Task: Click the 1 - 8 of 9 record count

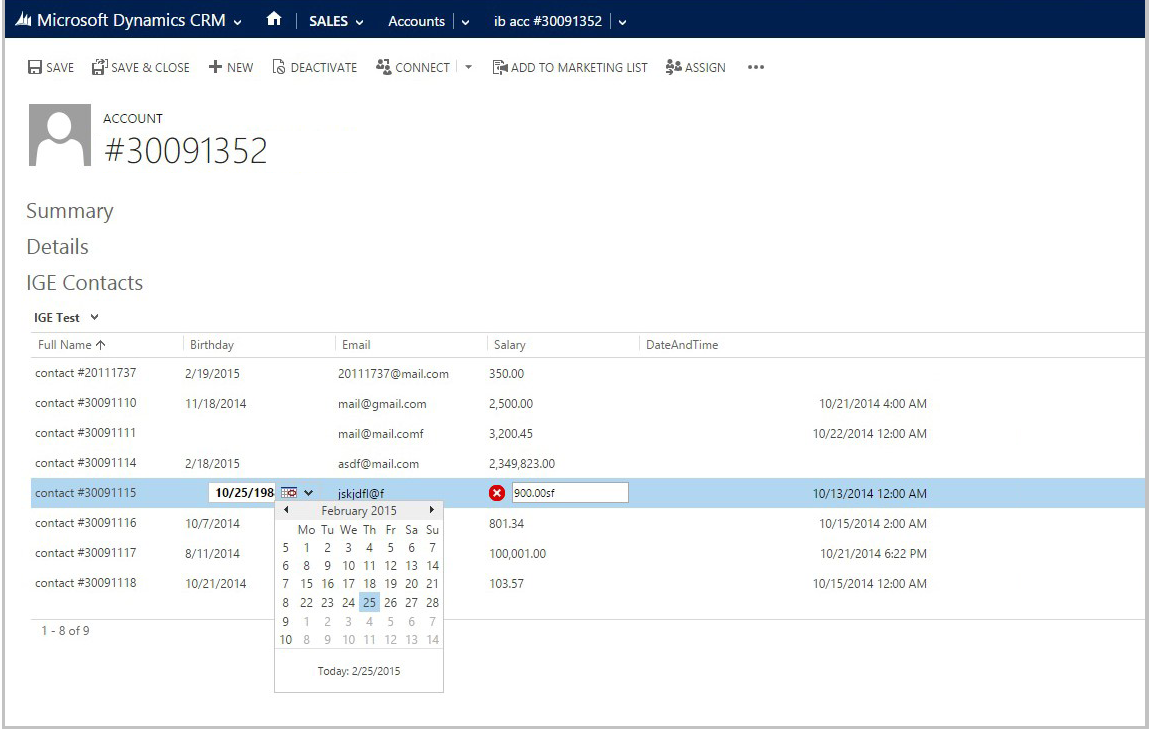Action: click(65, 631)
